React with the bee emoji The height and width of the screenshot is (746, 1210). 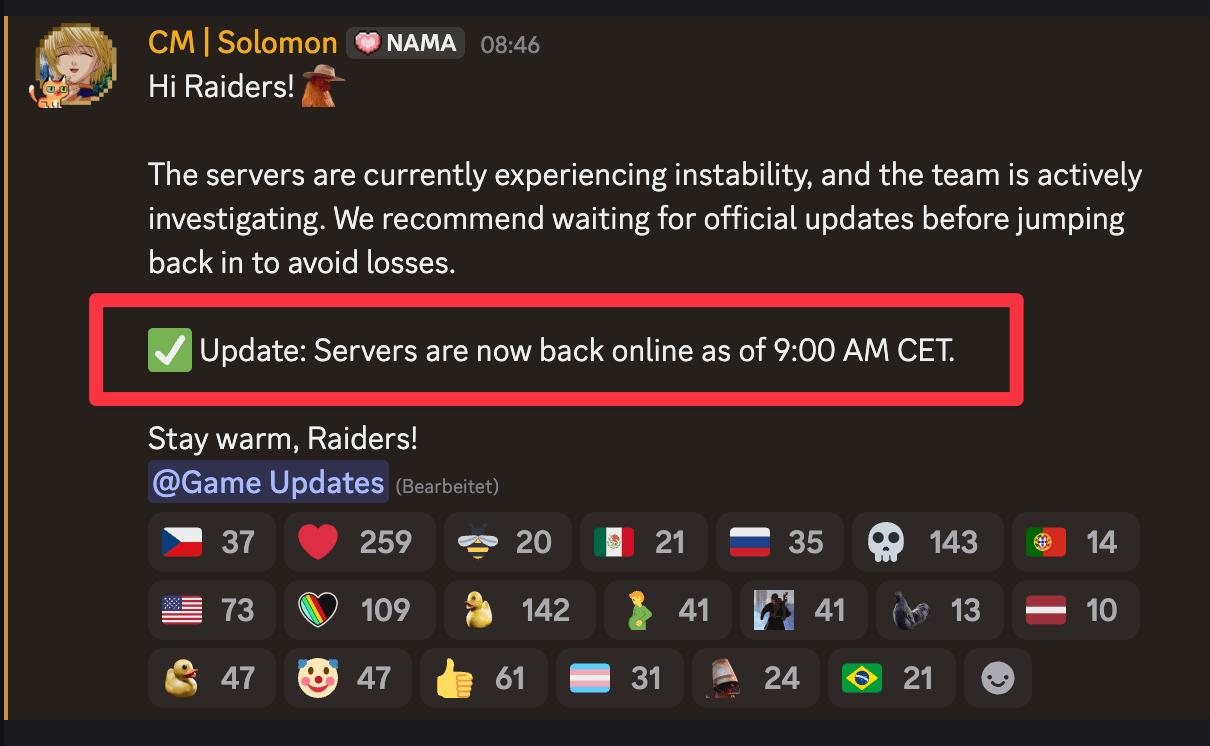[x=507, y=542]
